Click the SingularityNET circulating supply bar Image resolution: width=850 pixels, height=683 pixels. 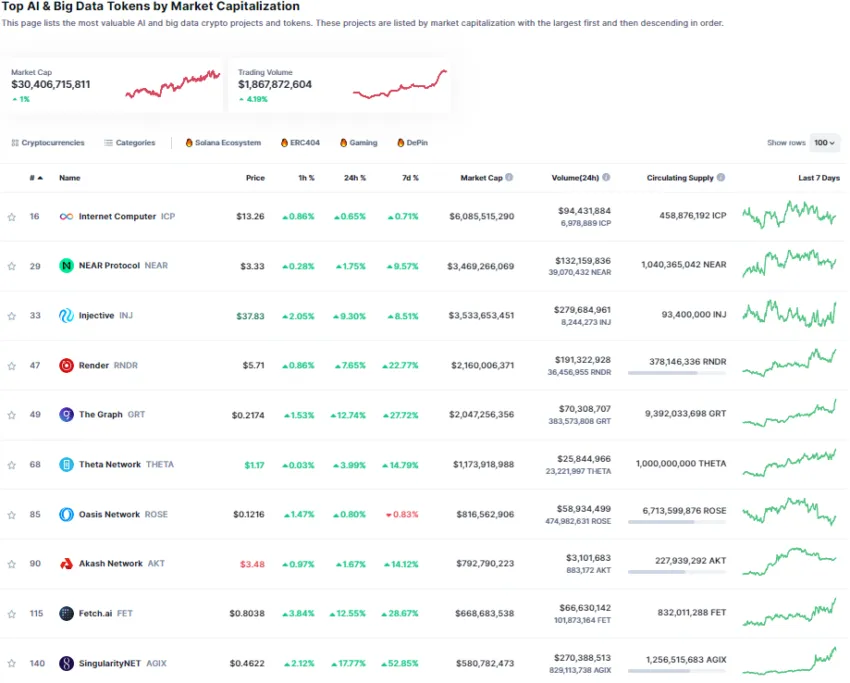tap(677, 671)
